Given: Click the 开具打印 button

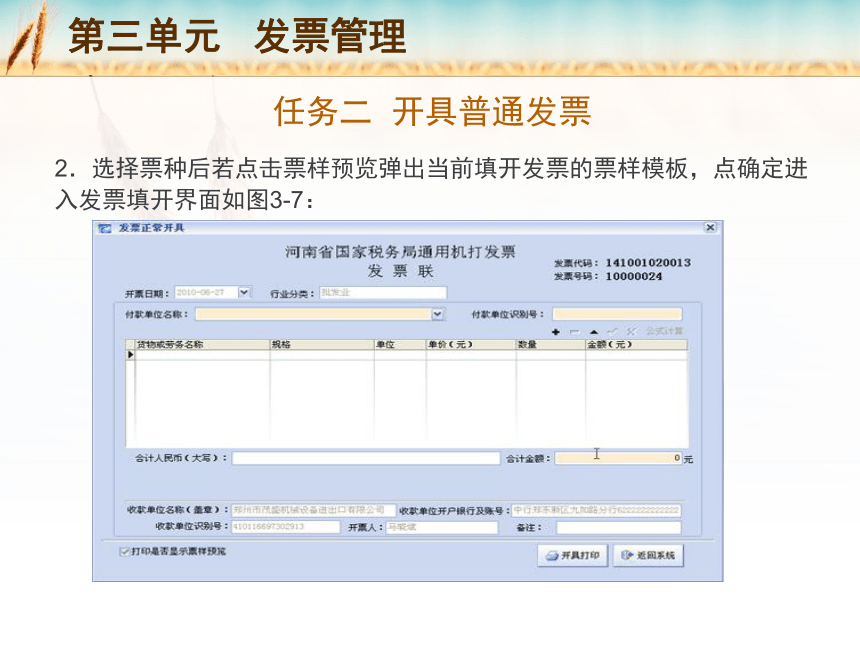Looking at the screenshot, I should pyautogui.click(x=573, y=556).
